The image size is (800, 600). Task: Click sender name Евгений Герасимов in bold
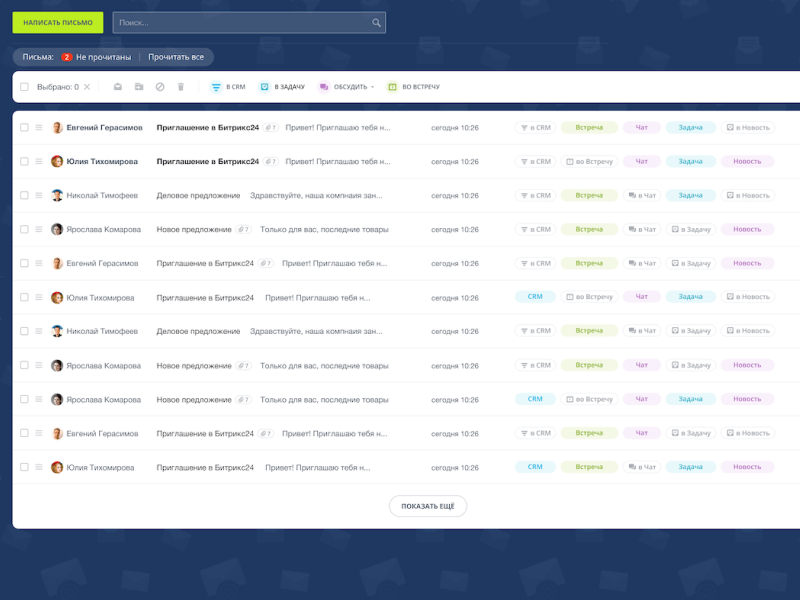(x=105, y=128)
